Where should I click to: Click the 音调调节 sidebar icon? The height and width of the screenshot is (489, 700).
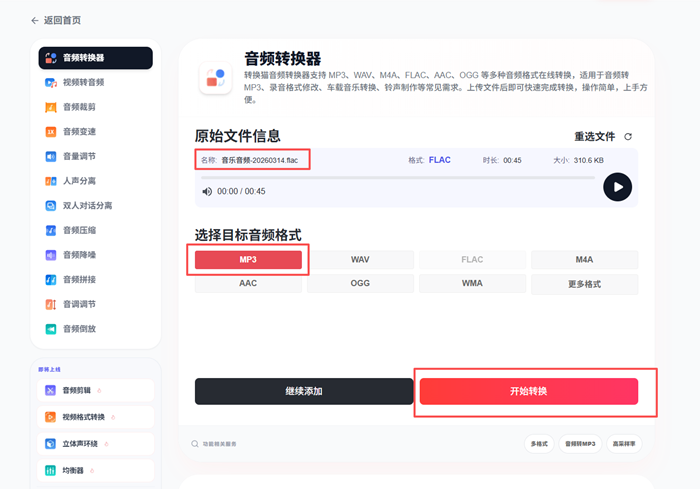click(51, 304)
